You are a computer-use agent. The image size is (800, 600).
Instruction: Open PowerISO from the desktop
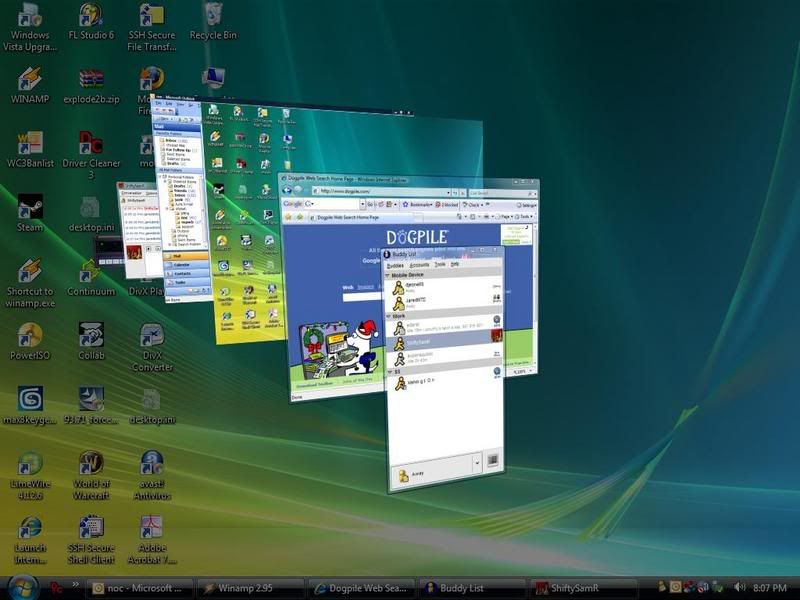(30, 342)
